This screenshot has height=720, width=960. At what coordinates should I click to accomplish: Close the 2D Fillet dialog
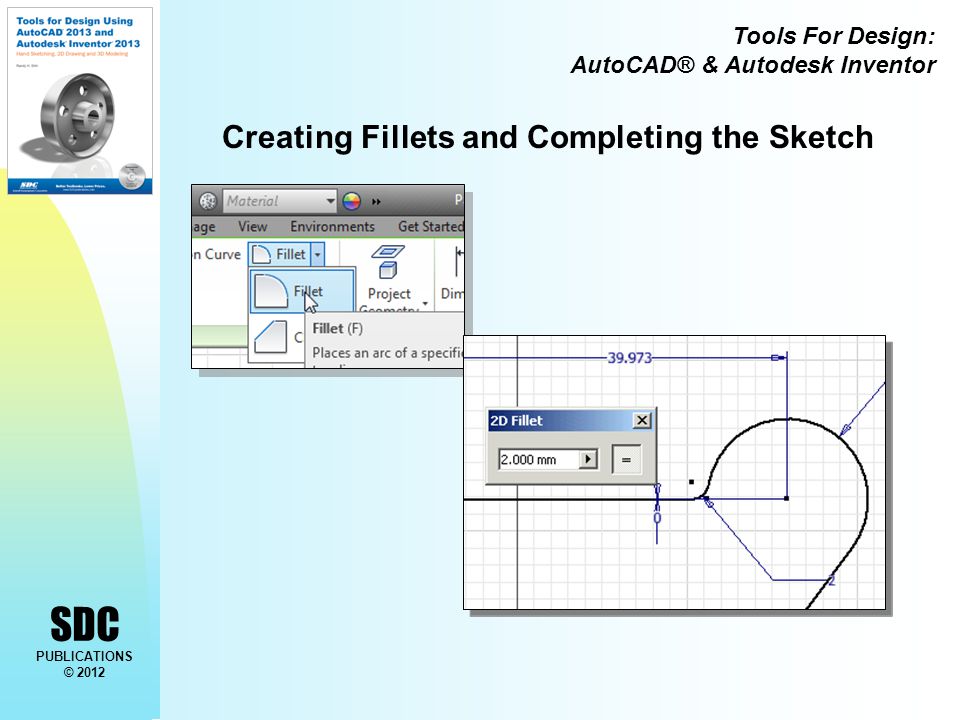click(x=642, y=421)
